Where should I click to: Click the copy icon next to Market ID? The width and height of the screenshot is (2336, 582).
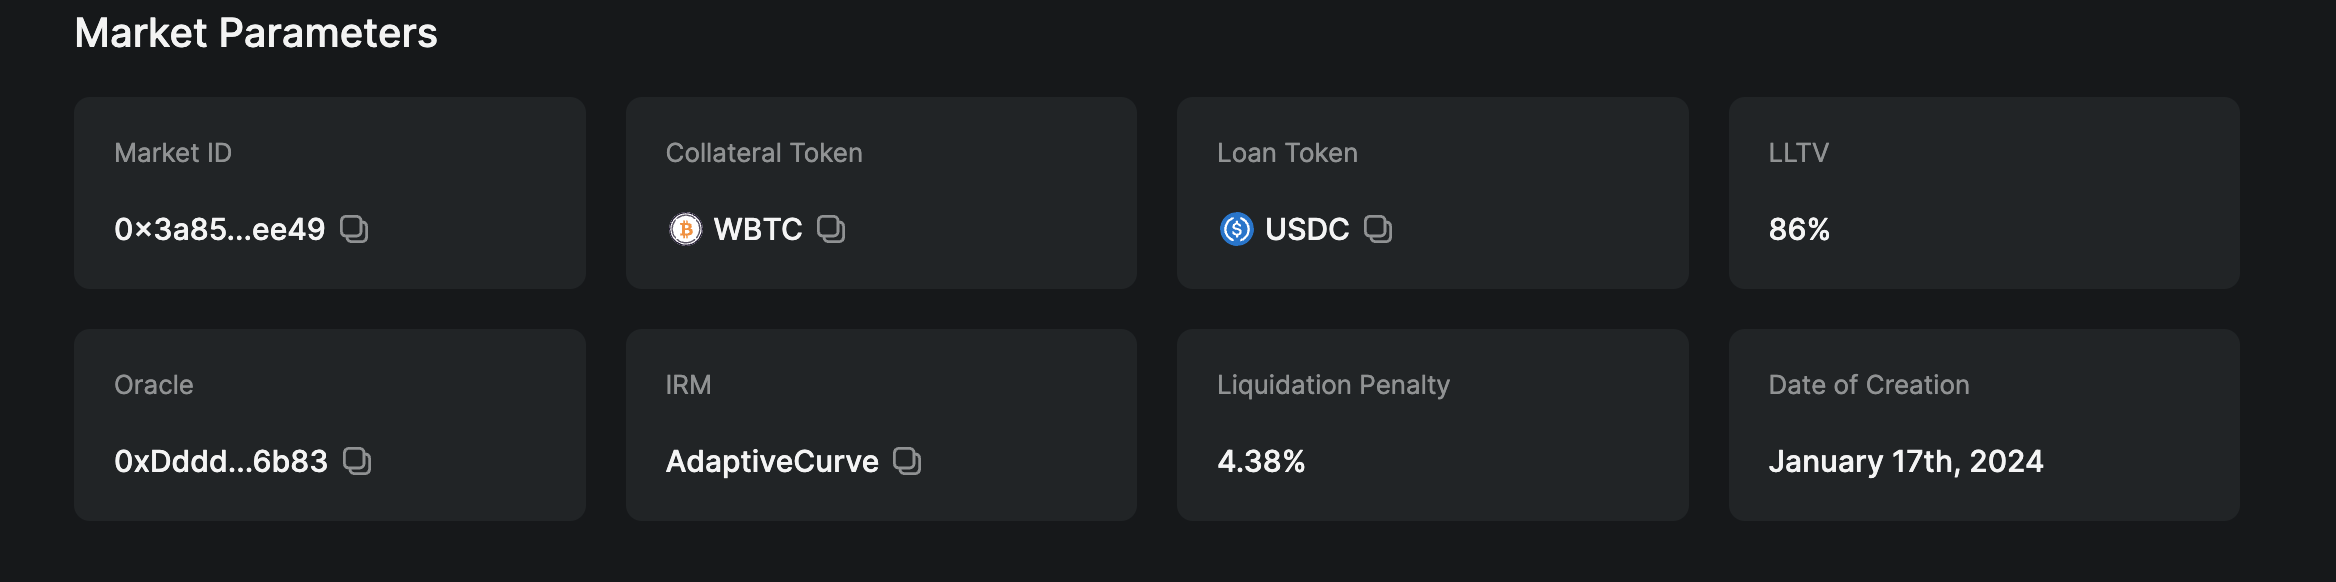354,230
